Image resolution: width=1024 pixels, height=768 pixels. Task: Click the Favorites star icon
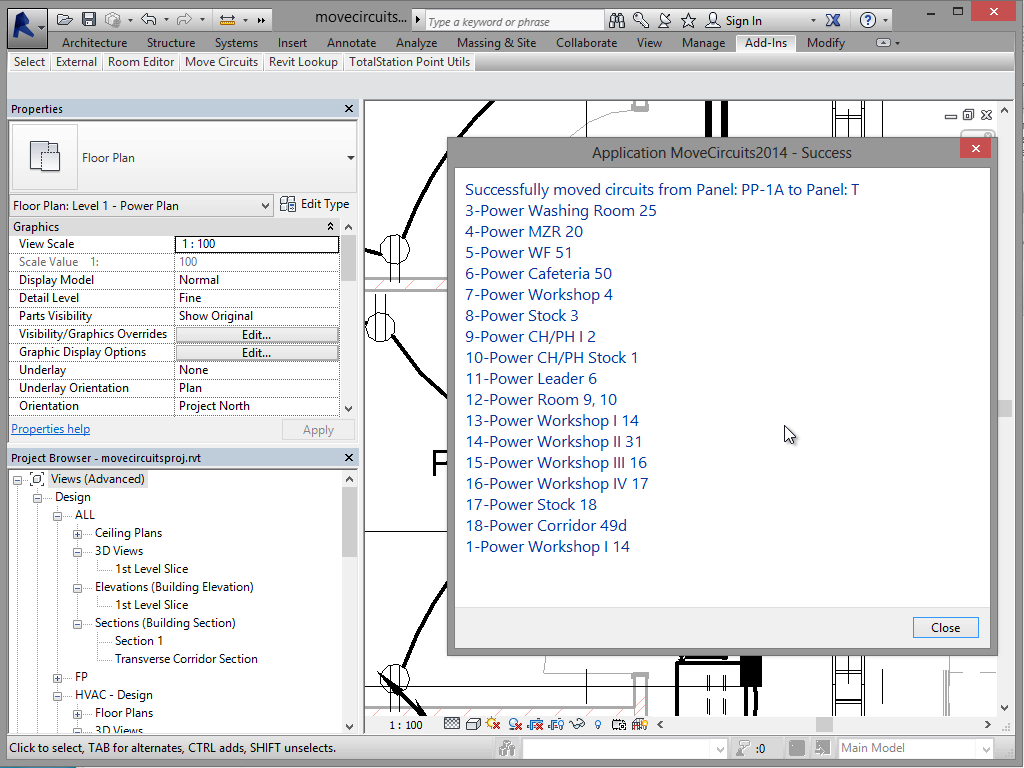point(688,21)
